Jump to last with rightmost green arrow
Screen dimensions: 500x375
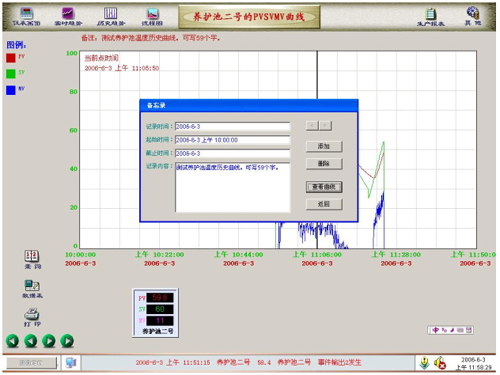(x=67, y=341)
